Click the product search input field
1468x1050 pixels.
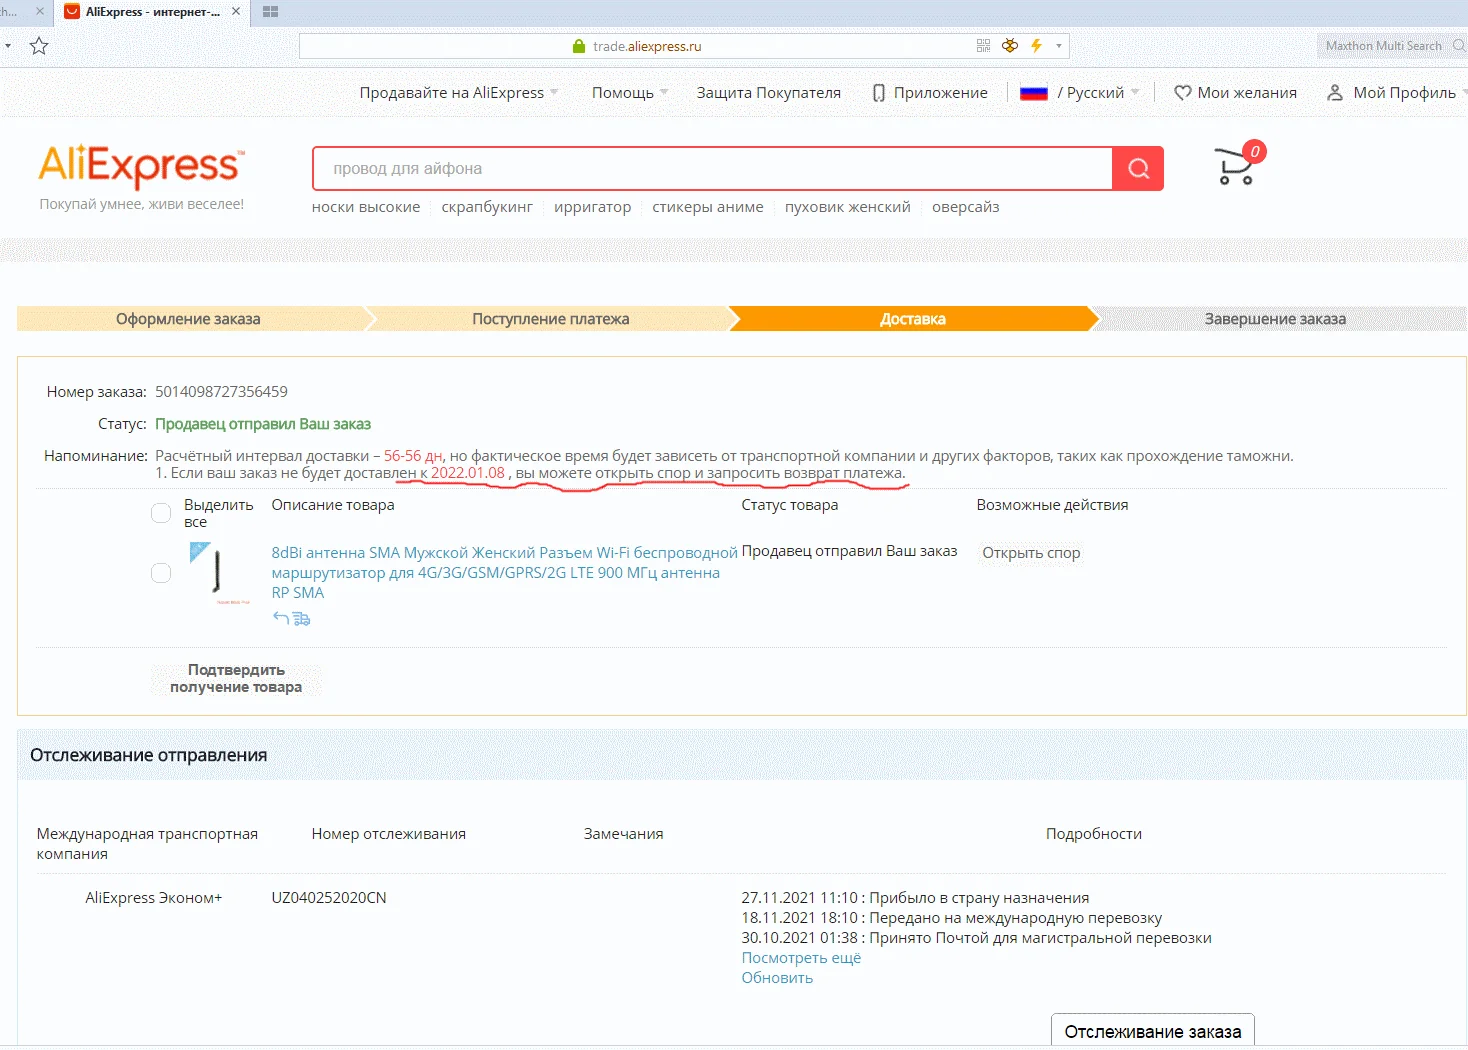point(713,168)
